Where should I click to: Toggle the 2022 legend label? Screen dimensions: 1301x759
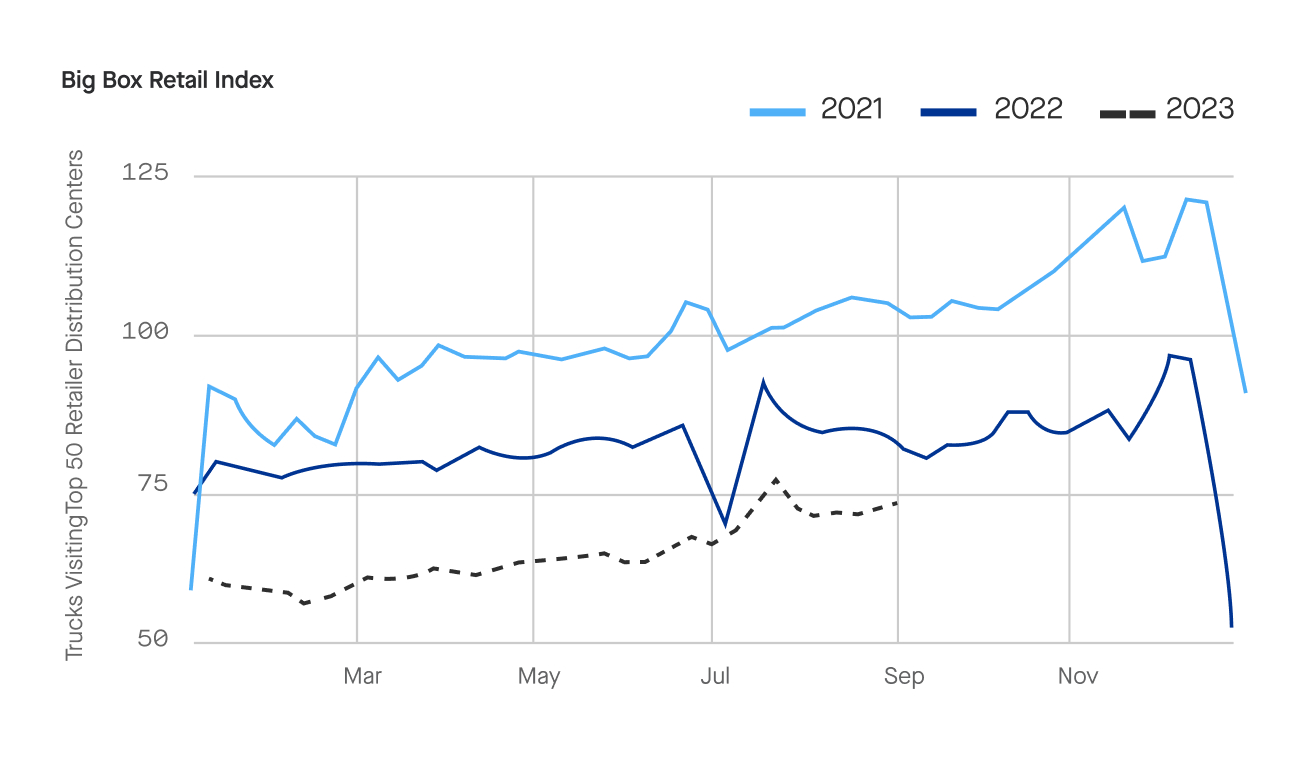1028,109
